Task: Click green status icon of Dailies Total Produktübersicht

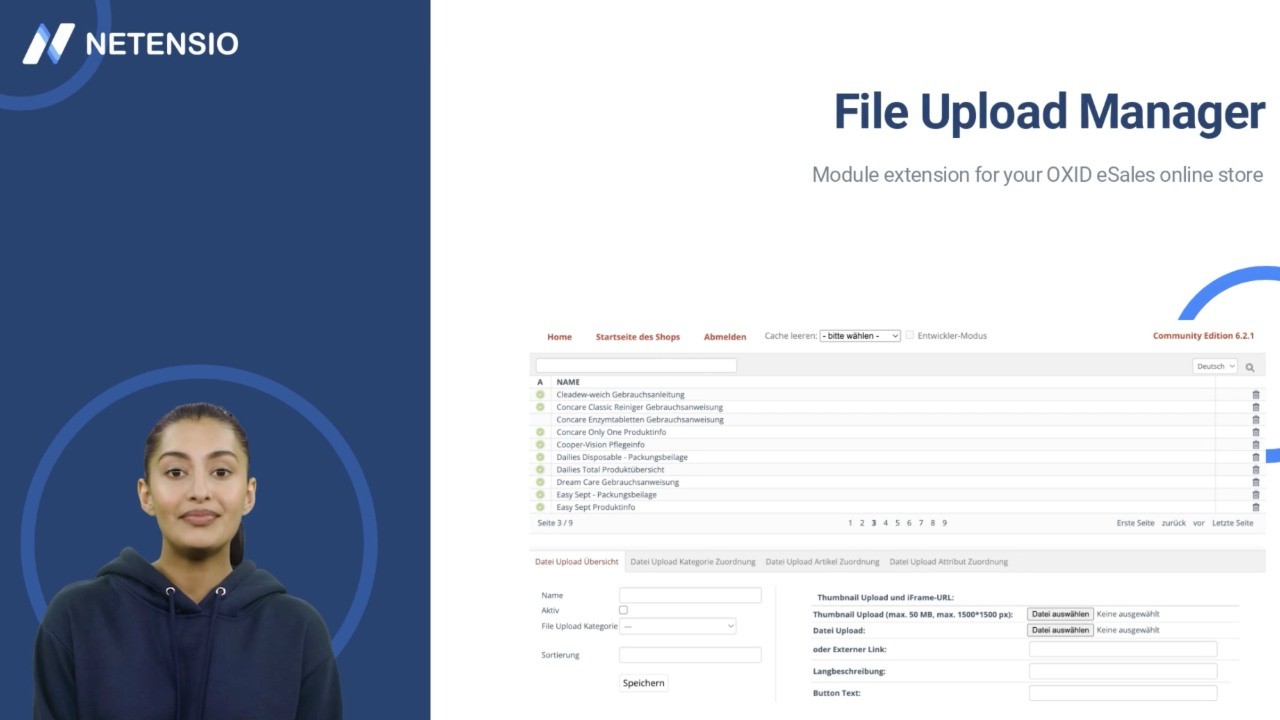Action: tap(540, 469)
